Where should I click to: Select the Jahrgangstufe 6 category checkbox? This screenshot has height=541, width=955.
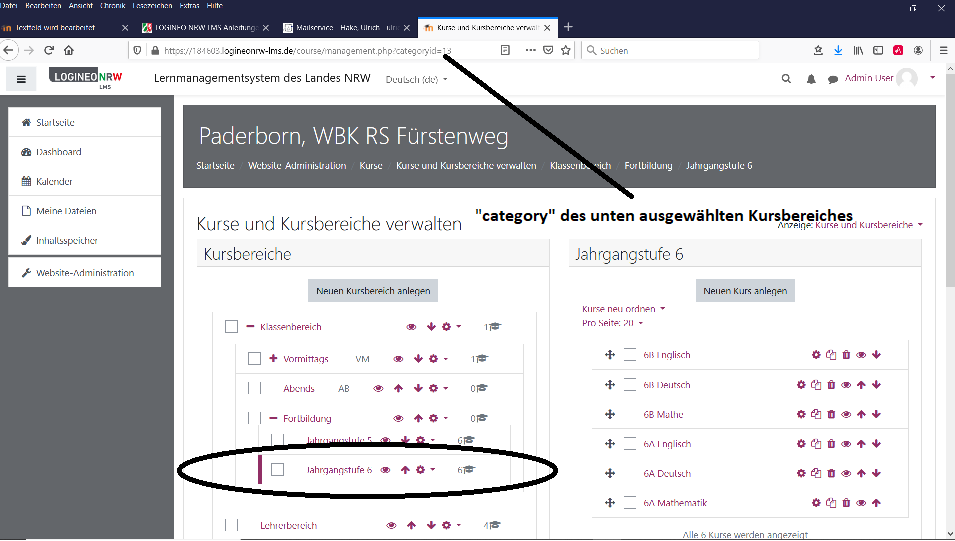278,470
